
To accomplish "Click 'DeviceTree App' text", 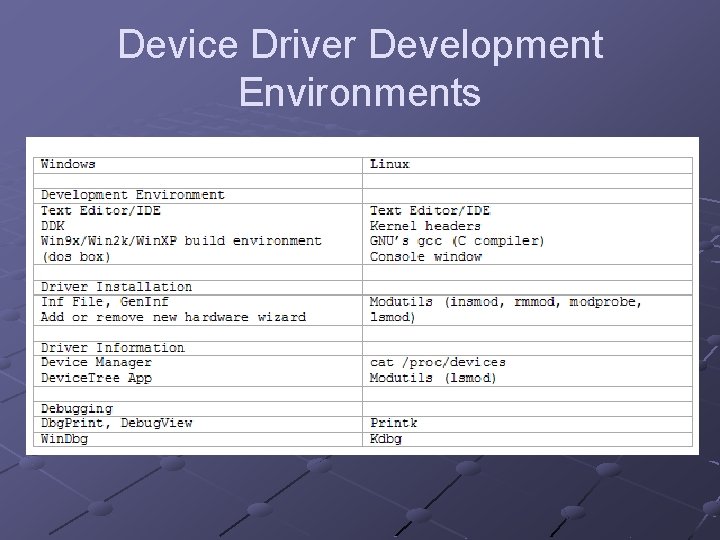I will click(x=96, y=378).
